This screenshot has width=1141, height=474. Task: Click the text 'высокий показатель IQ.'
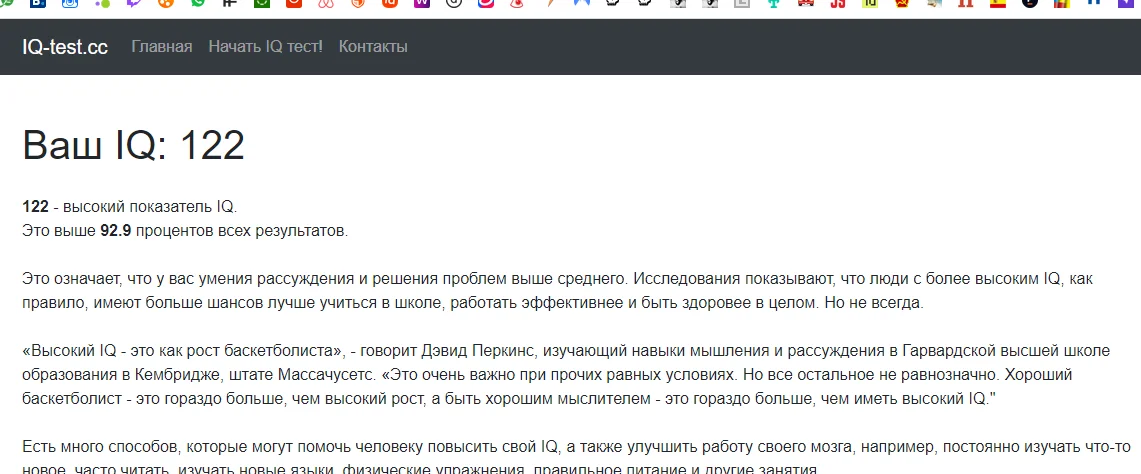coord(150,208)
